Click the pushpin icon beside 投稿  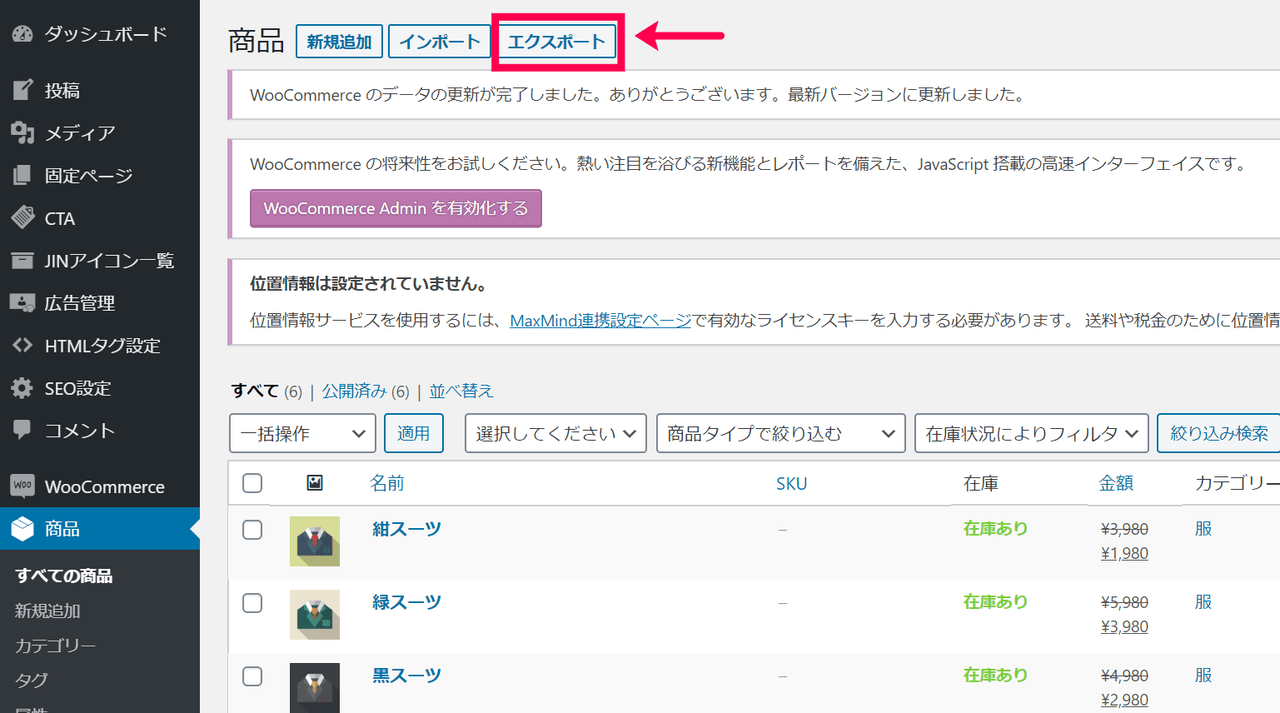coord(23,91)
